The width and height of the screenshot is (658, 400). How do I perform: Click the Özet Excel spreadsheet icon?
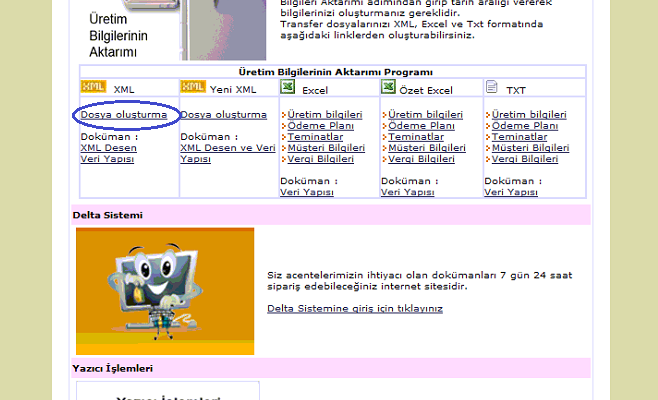point(388,88)
